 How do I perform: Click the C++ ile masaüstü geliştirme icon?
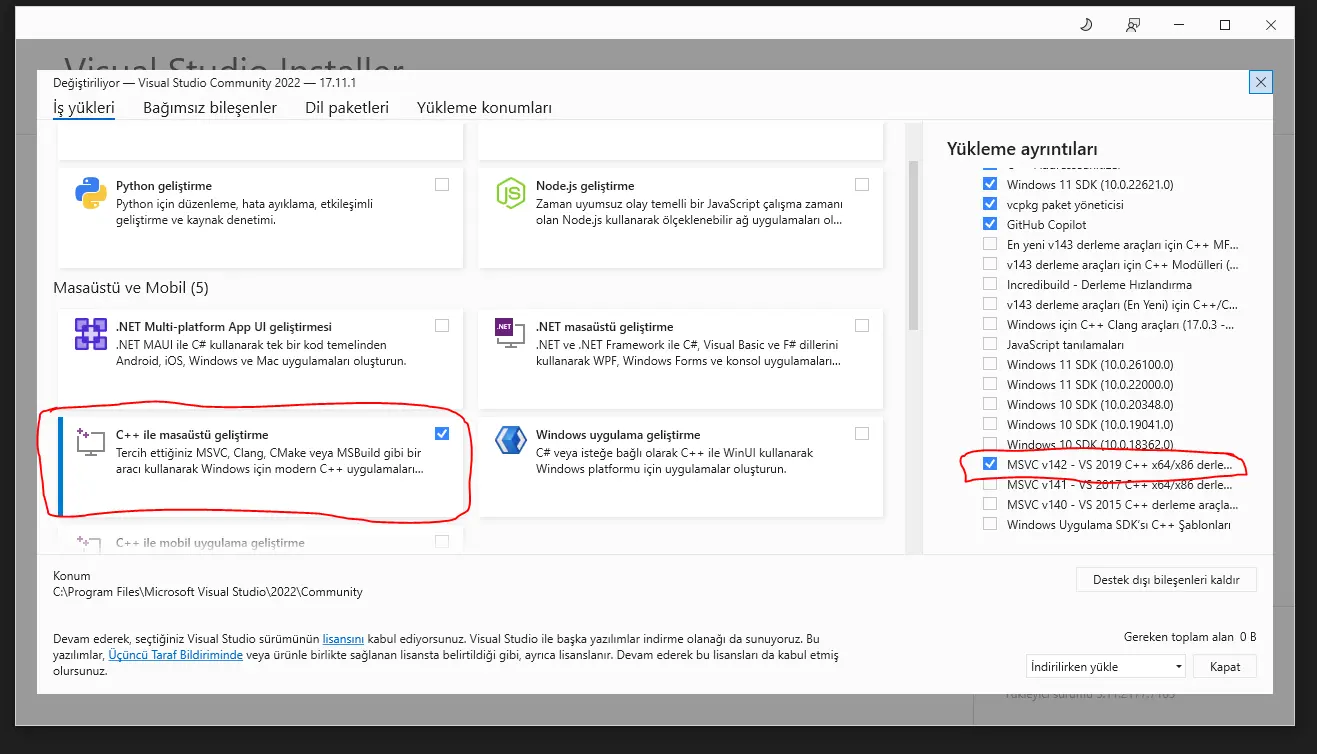(91, 443)
